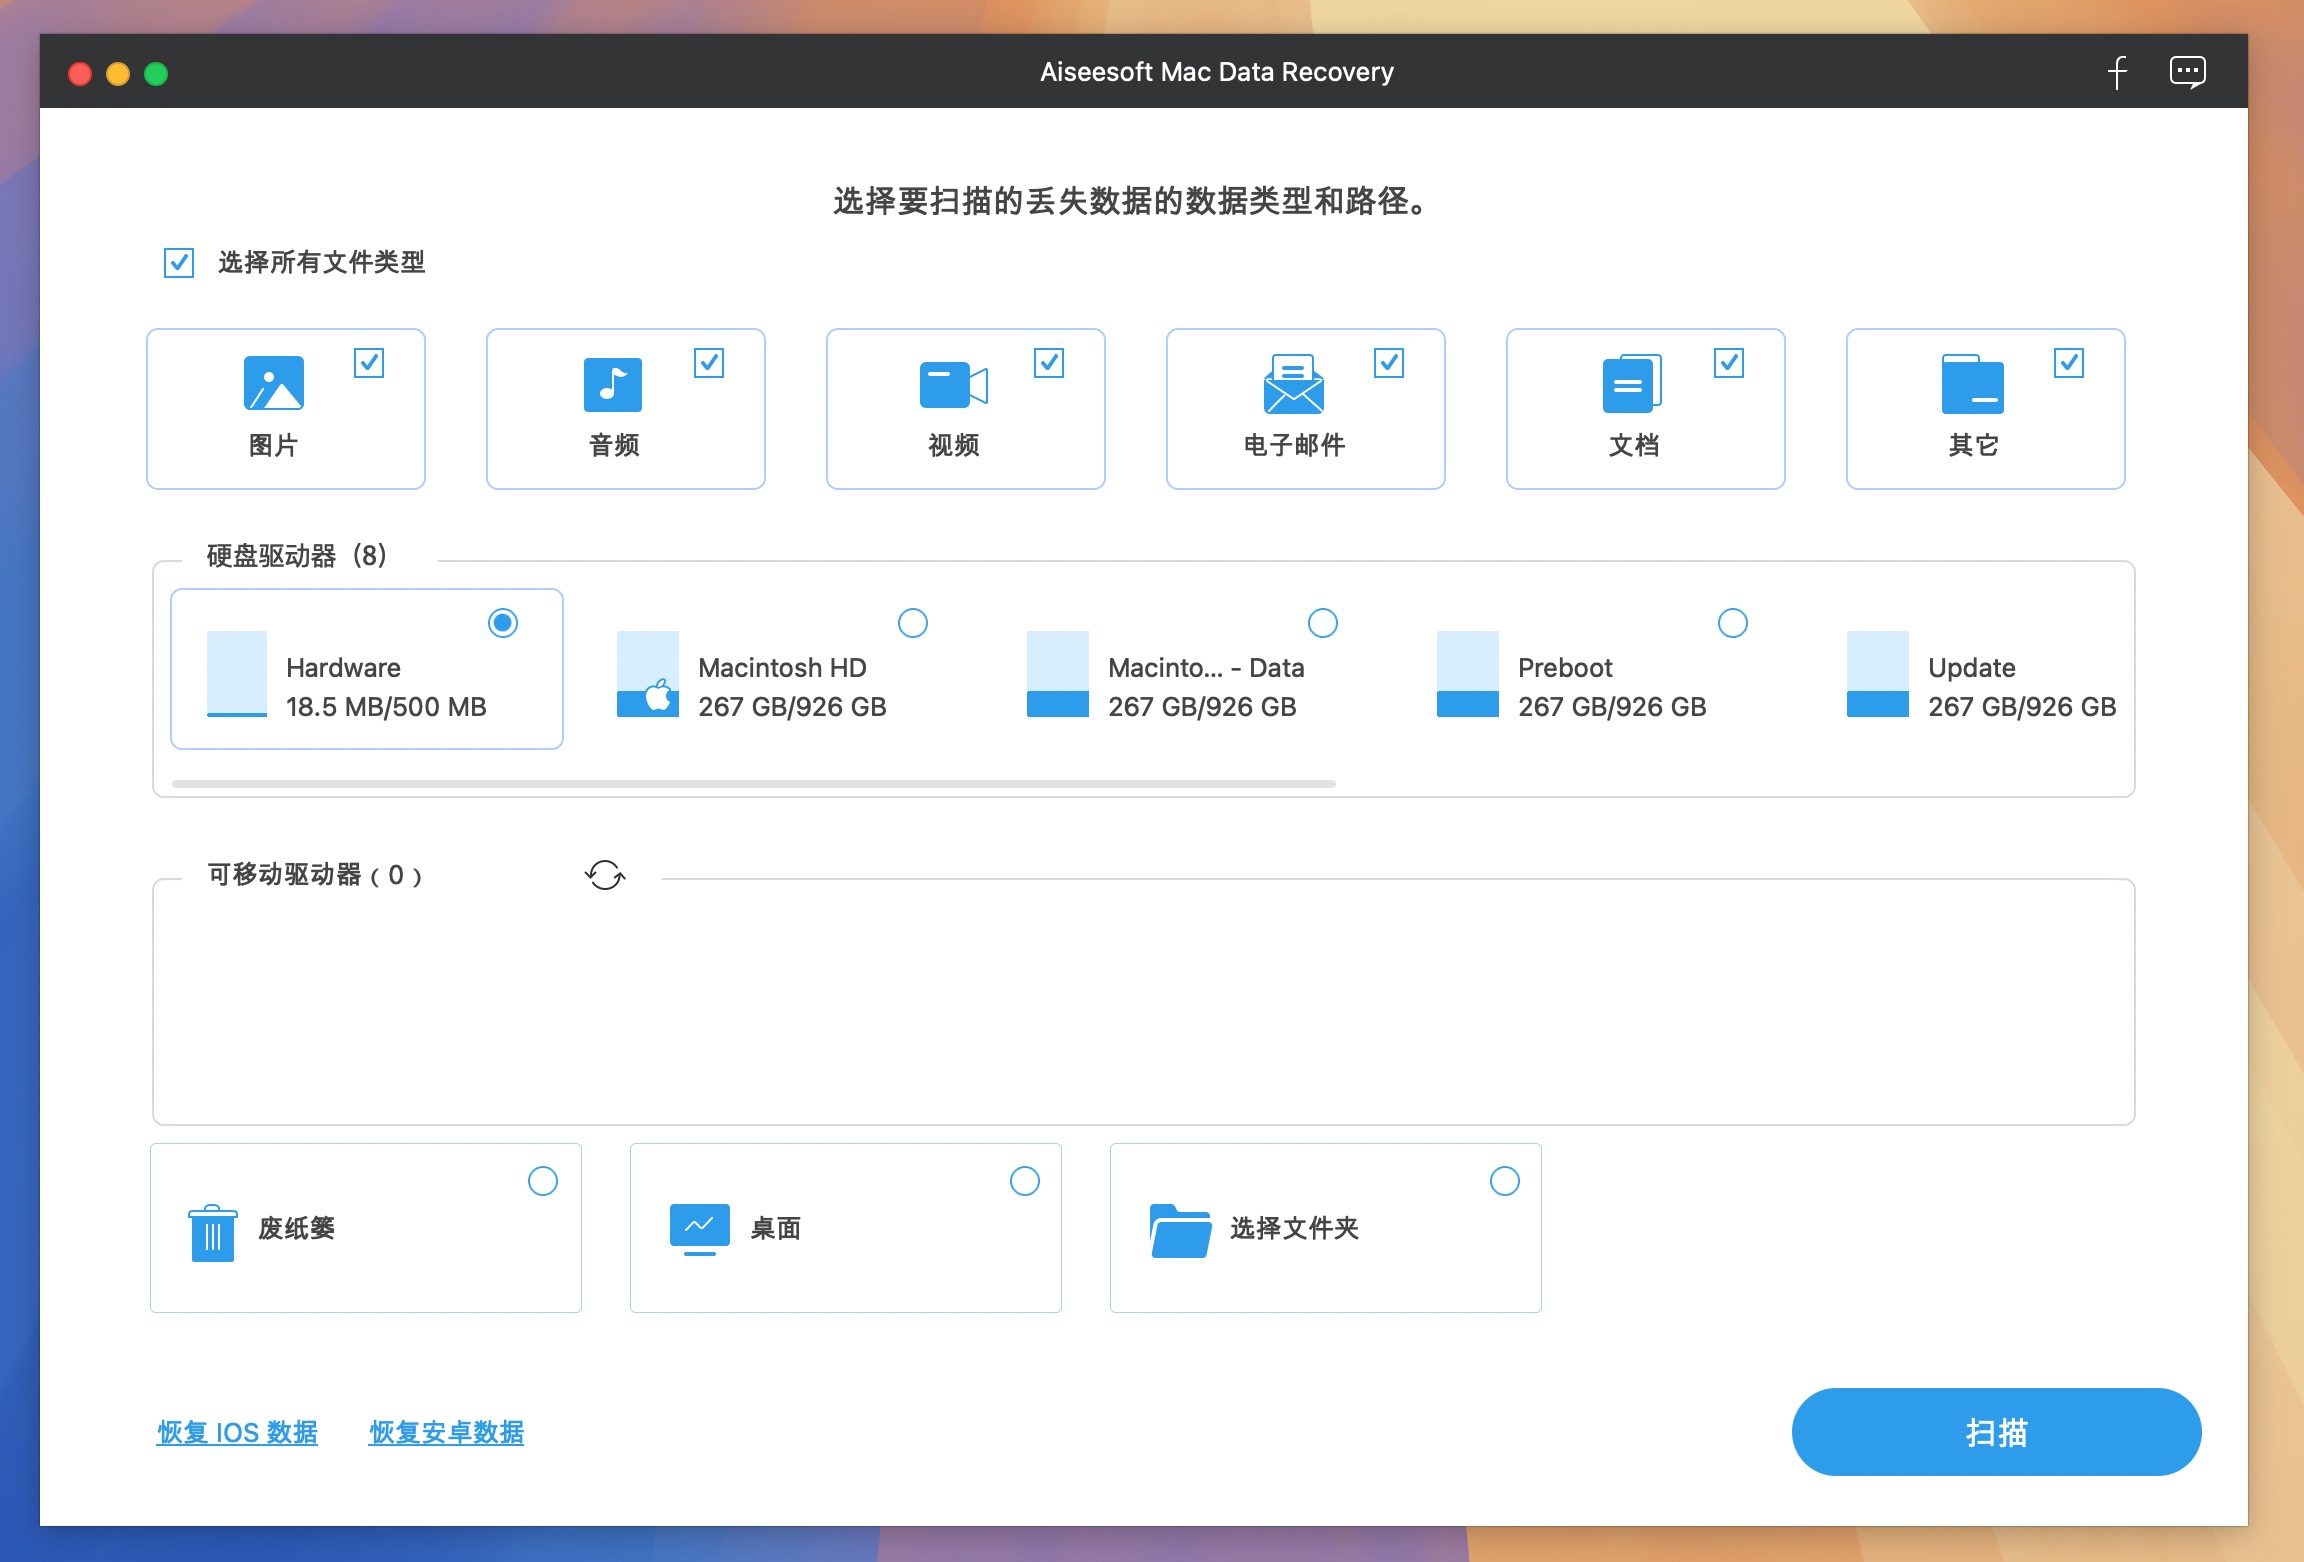
Task: Click the 可移动驱动器 ( 0 ) heading
Action: coord(314,875)
